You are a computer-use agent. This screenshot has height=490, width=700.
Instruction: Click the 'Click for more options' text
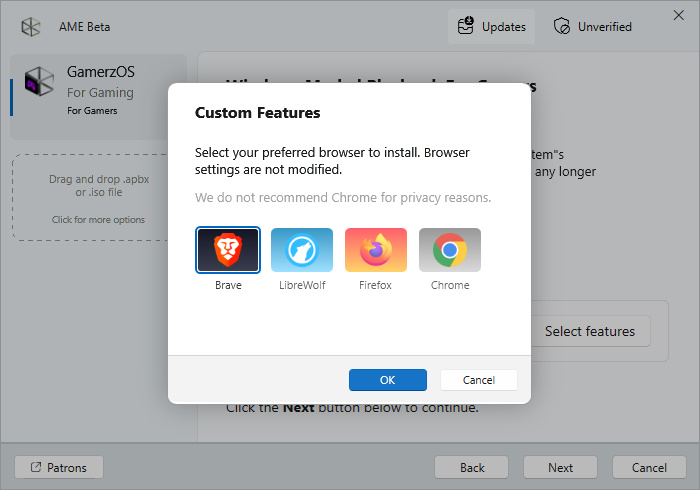click(x=98, y=220)
